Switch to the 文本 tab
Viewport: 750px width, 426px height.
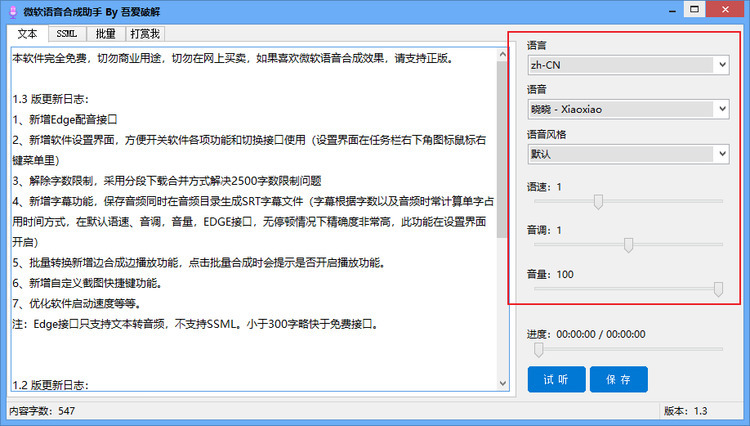[27, 33]
